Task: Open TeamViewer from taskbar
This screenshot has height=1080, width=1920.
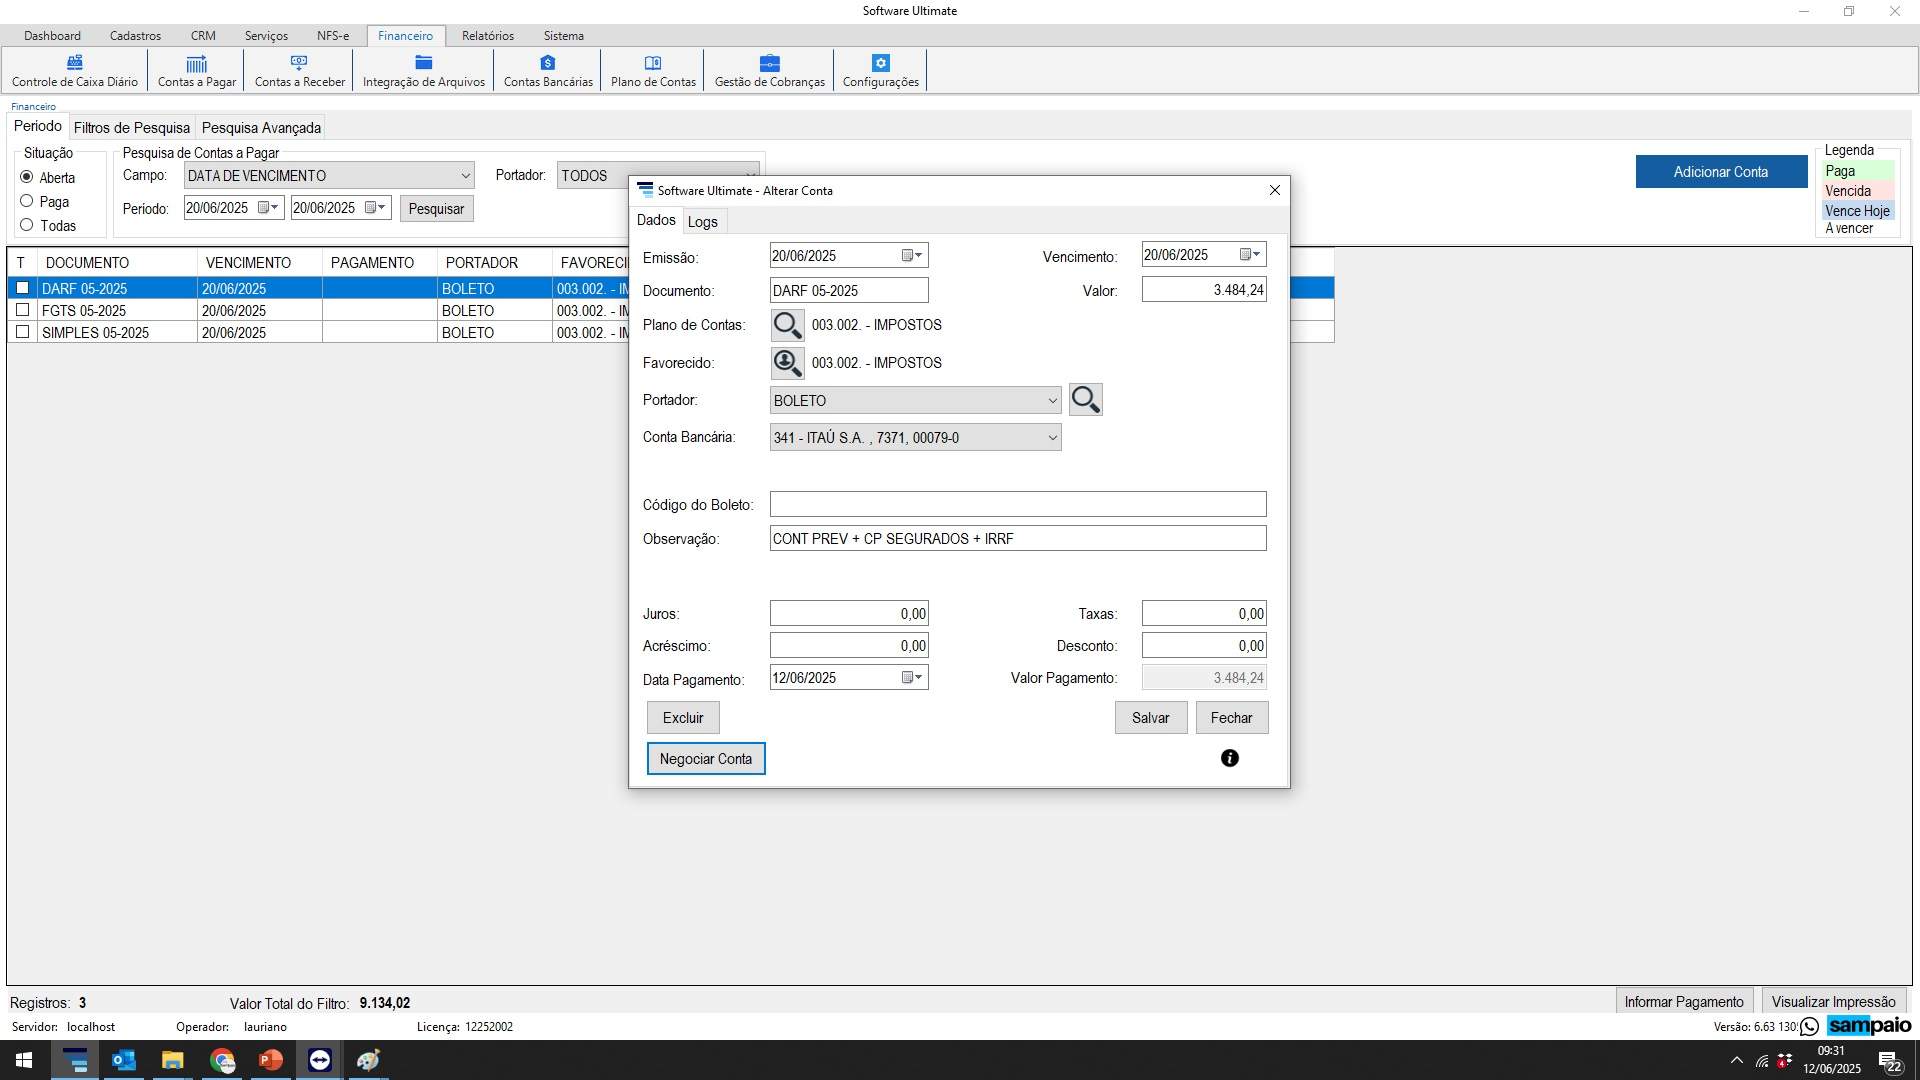Action: pos(320,1060)
